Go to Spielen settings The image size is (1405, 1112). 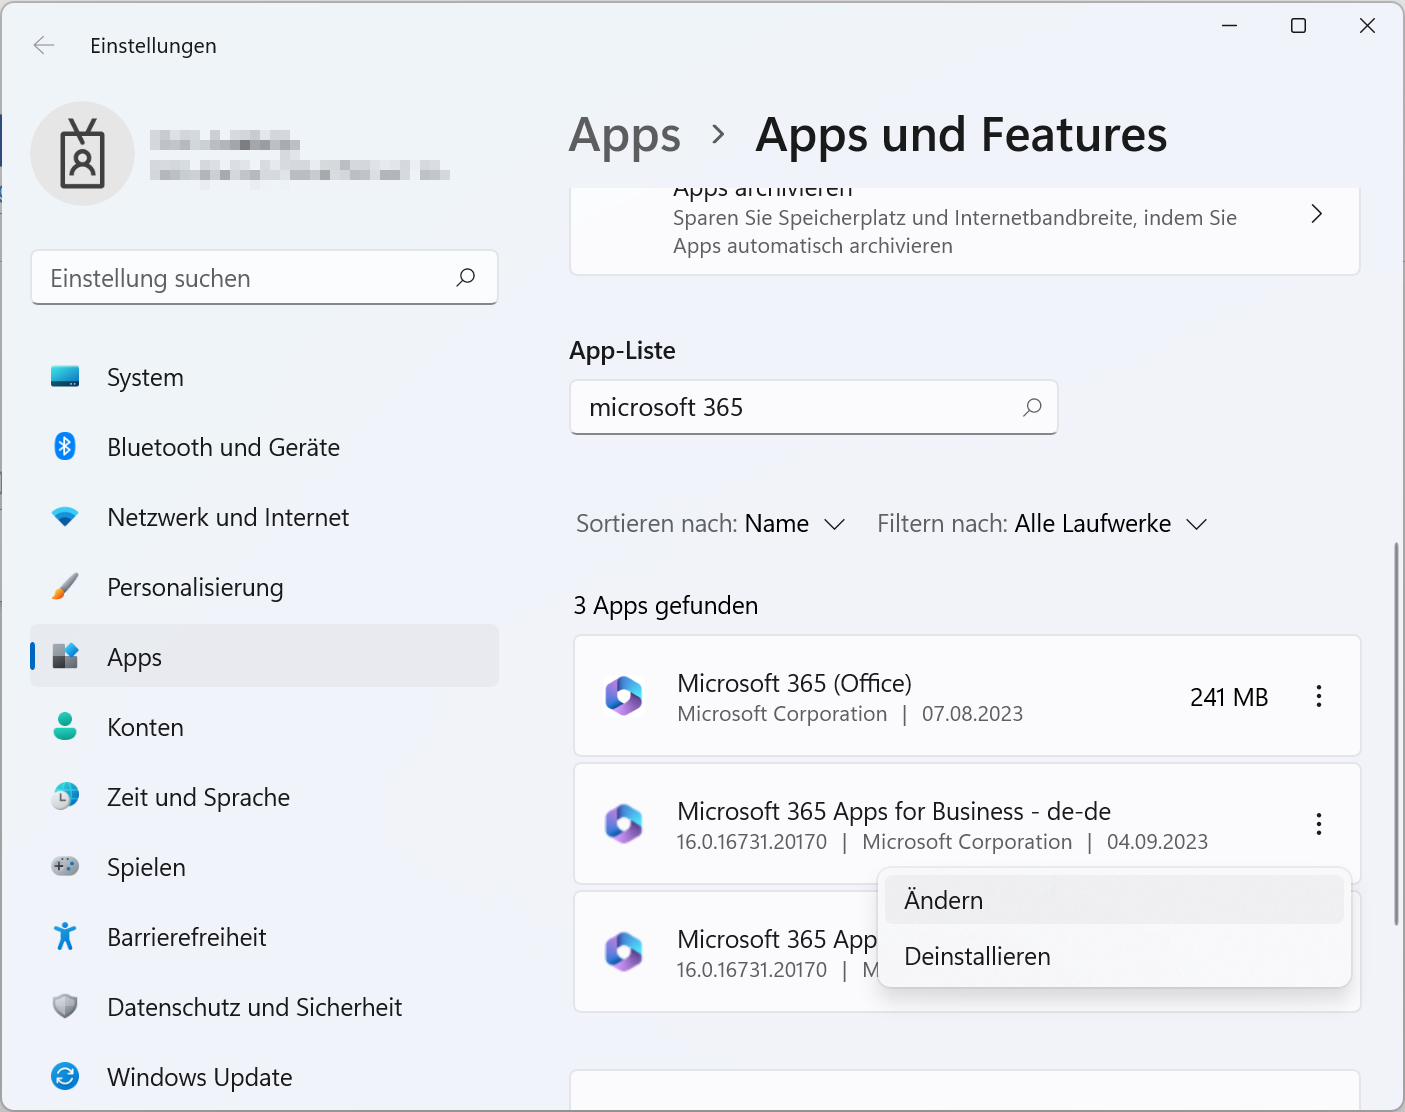coord(265,867)
